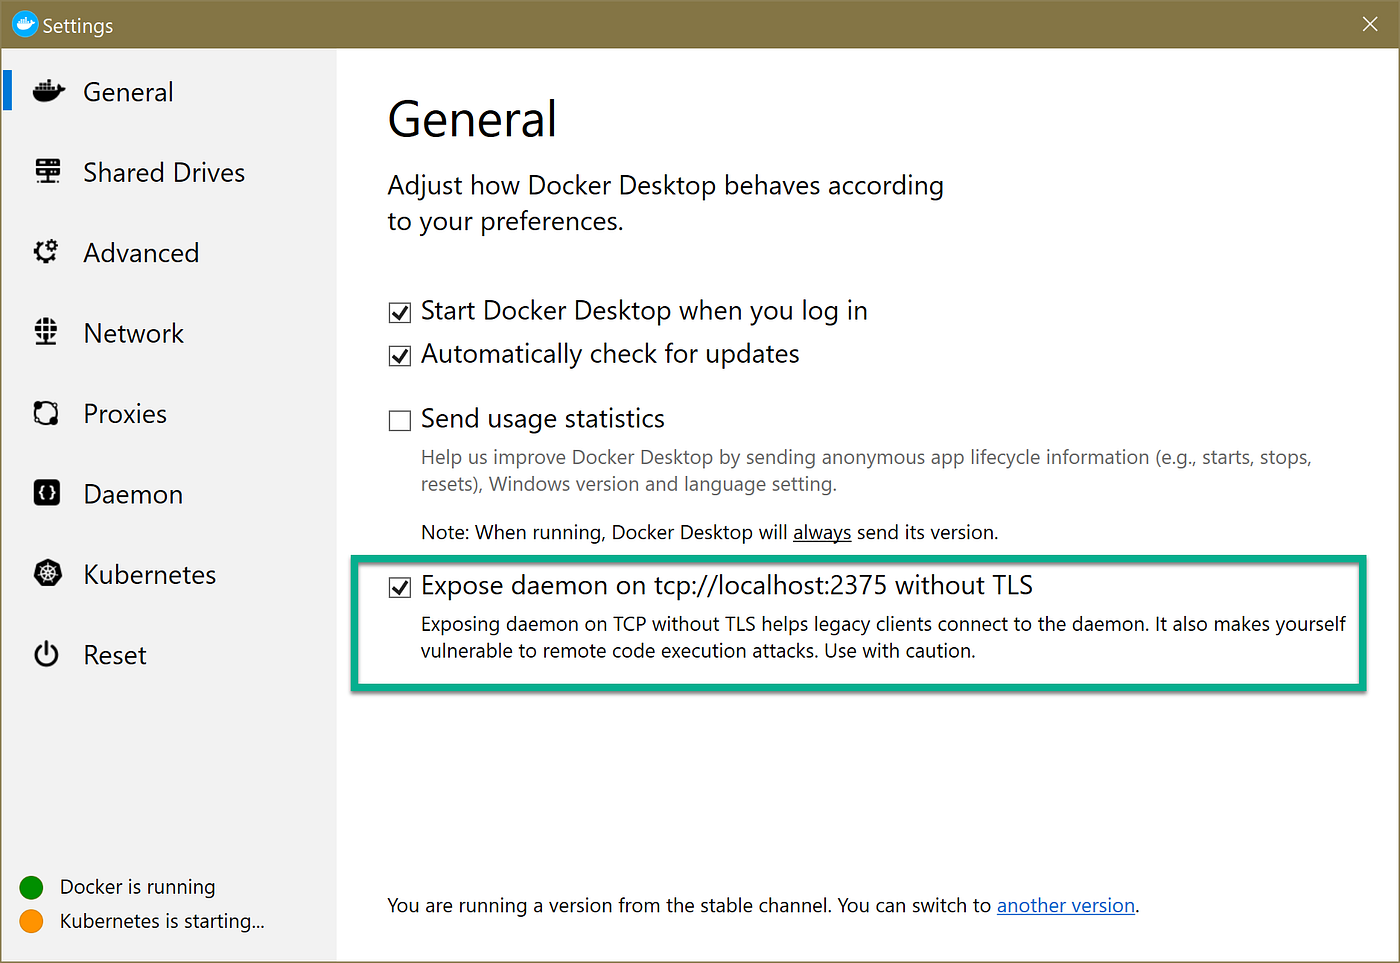Click the Advanced gear icon
The width and height of the screenshot is (1400, 963).
[x=46, y=251]
